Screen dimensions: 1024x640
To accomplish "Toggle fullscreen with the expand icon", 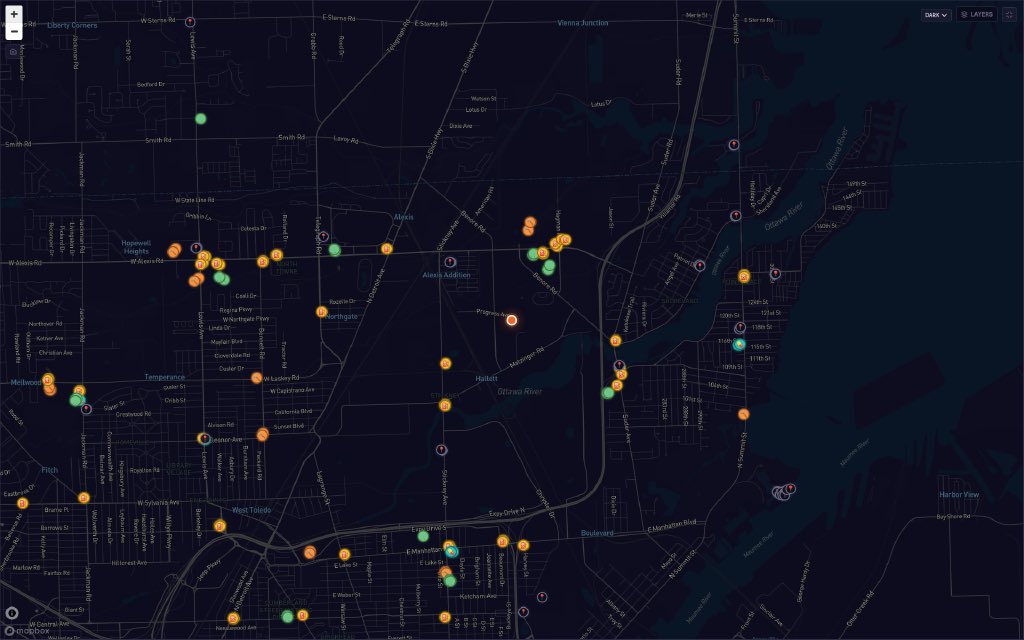I will [1010, 14].
